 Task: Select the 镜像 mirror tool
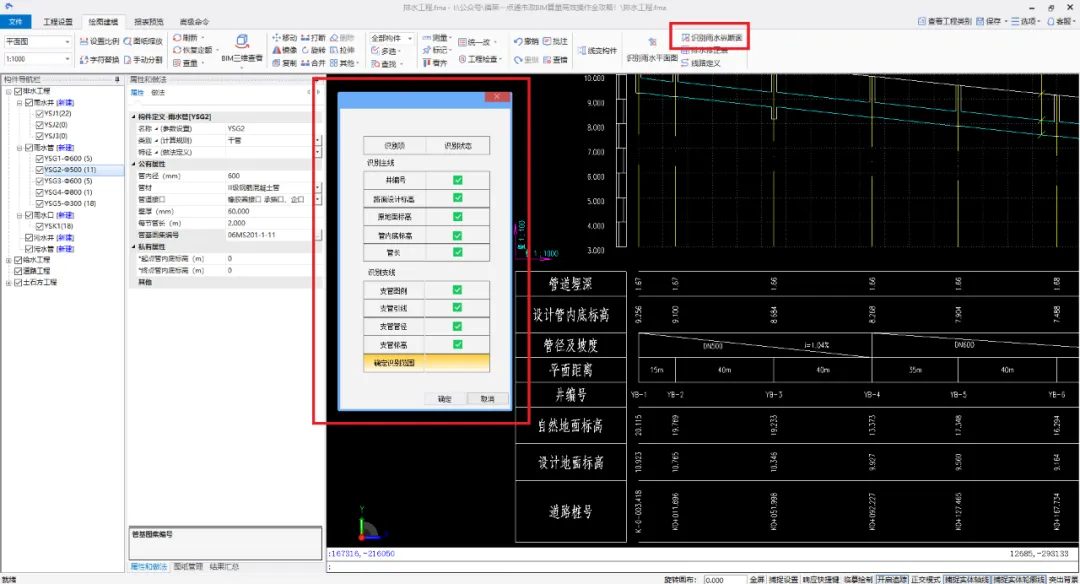tap(284, 50)
